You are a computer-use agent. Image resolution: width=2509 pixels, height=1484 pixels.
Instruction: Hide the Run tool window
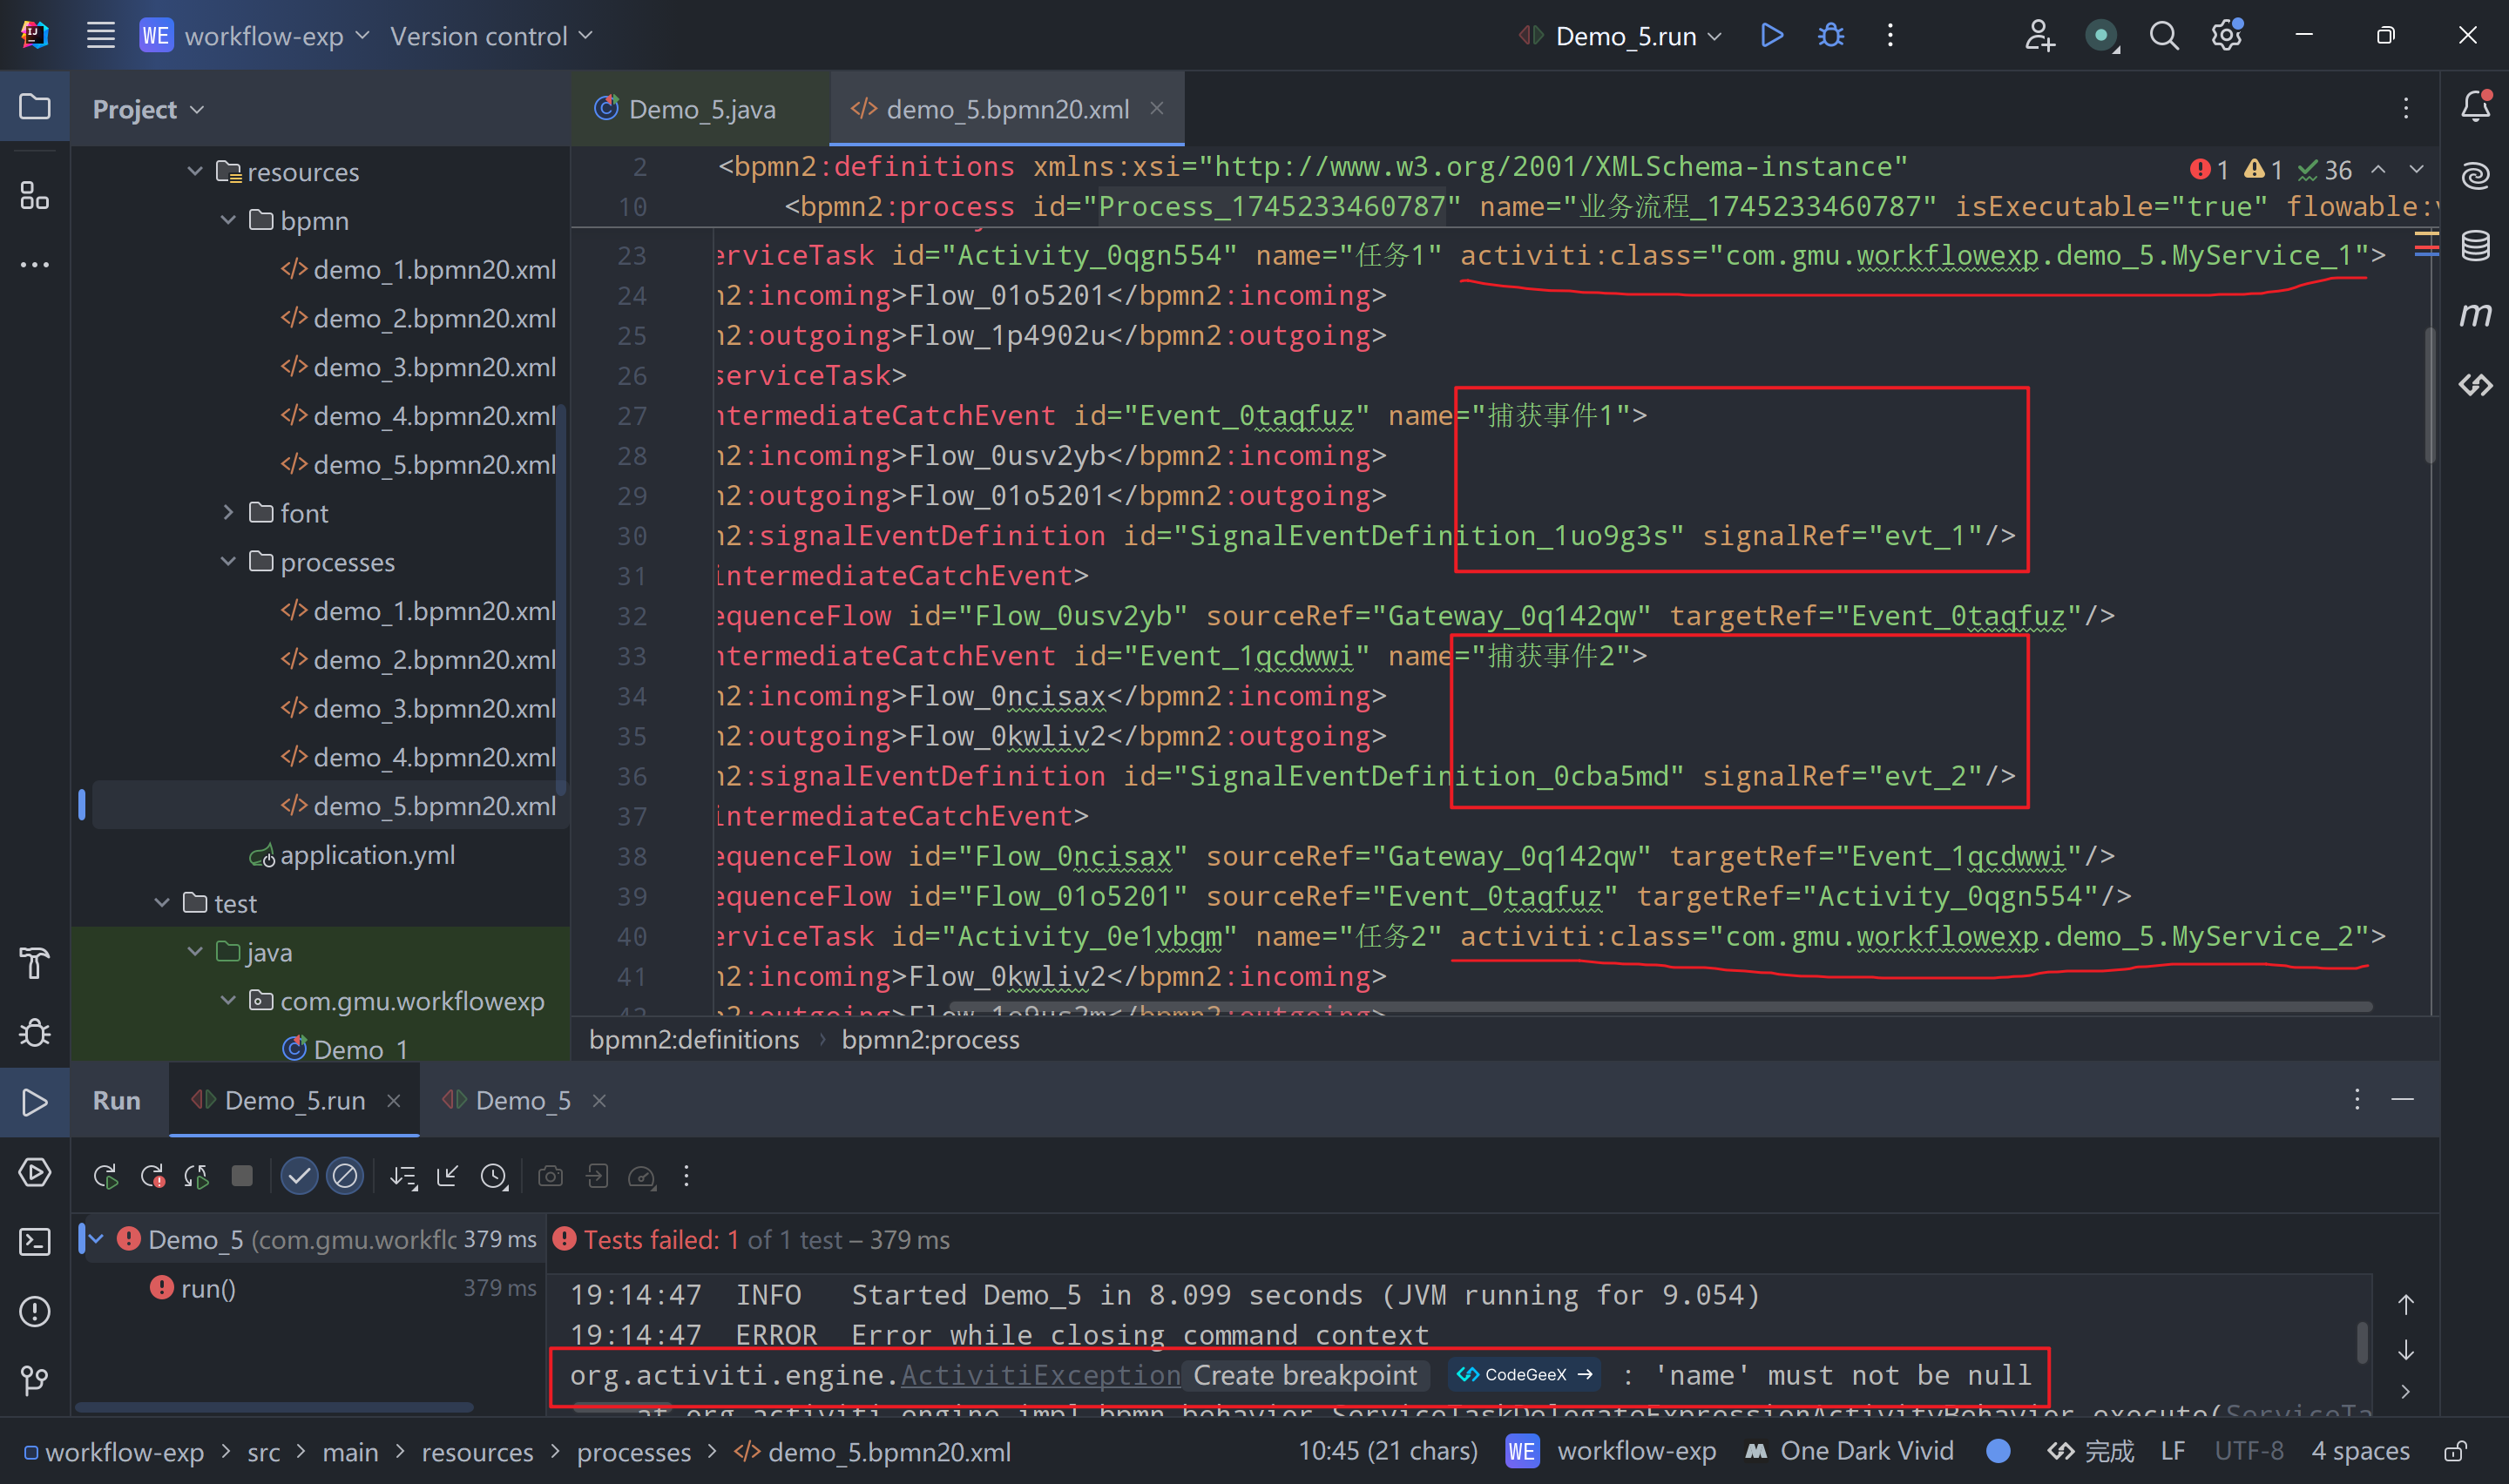click(x=2403, y=1099)
